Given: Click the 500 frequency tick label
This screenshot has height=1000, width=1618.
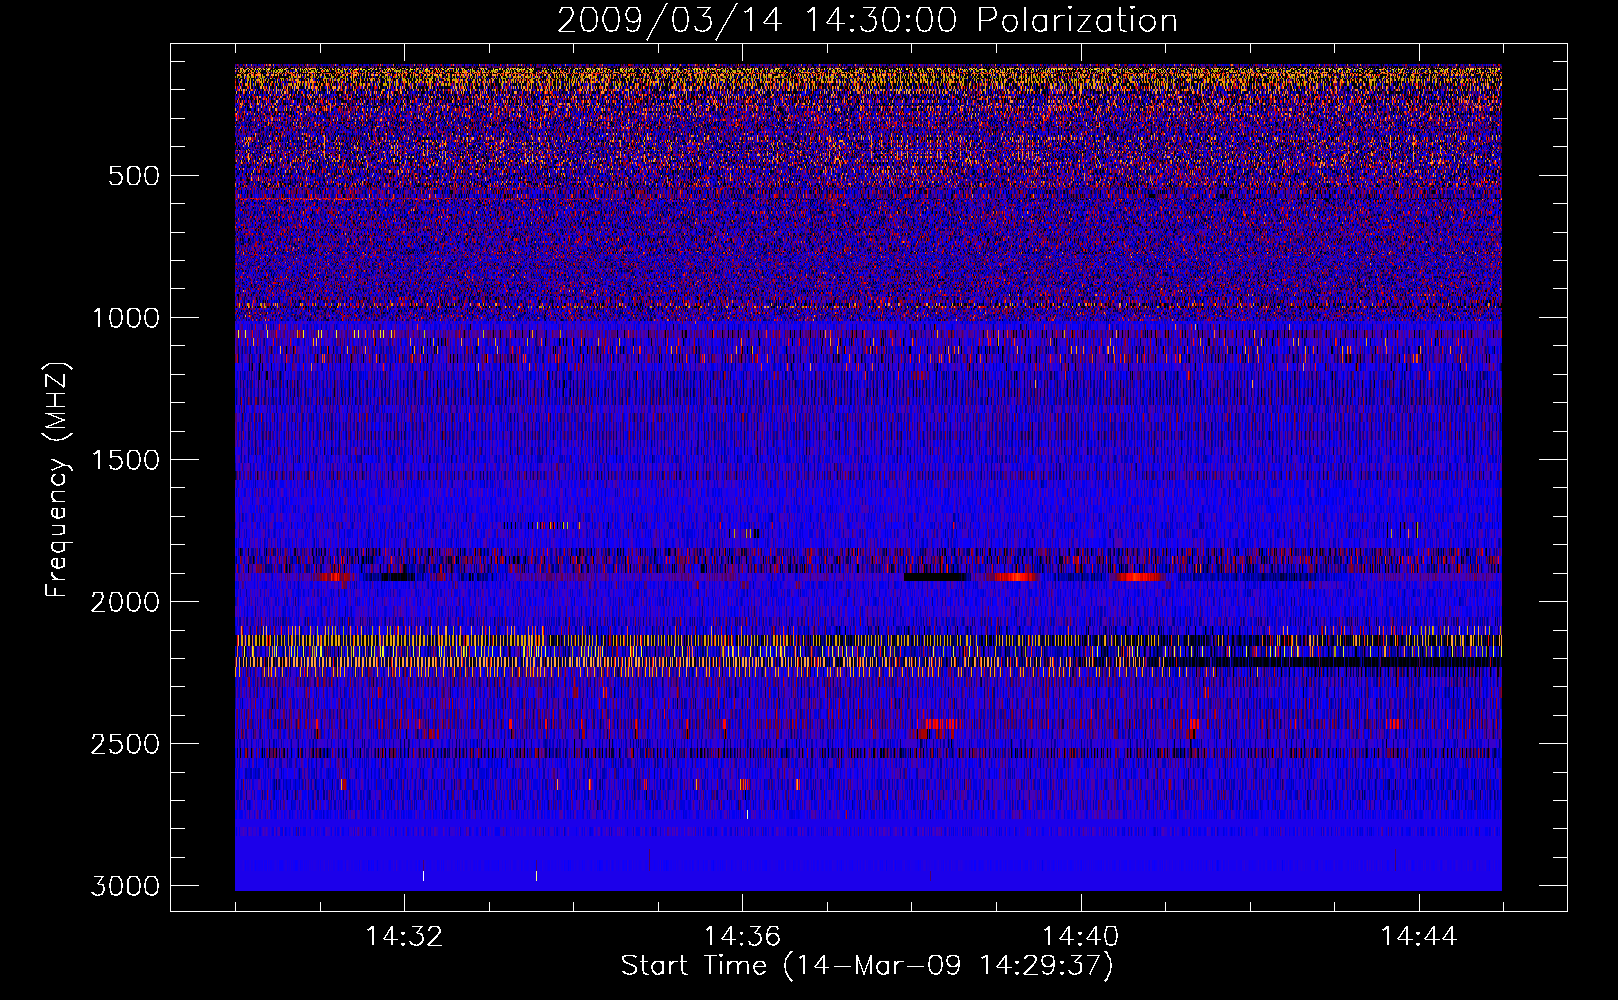Looking at the screenshot, I should 133,176.
